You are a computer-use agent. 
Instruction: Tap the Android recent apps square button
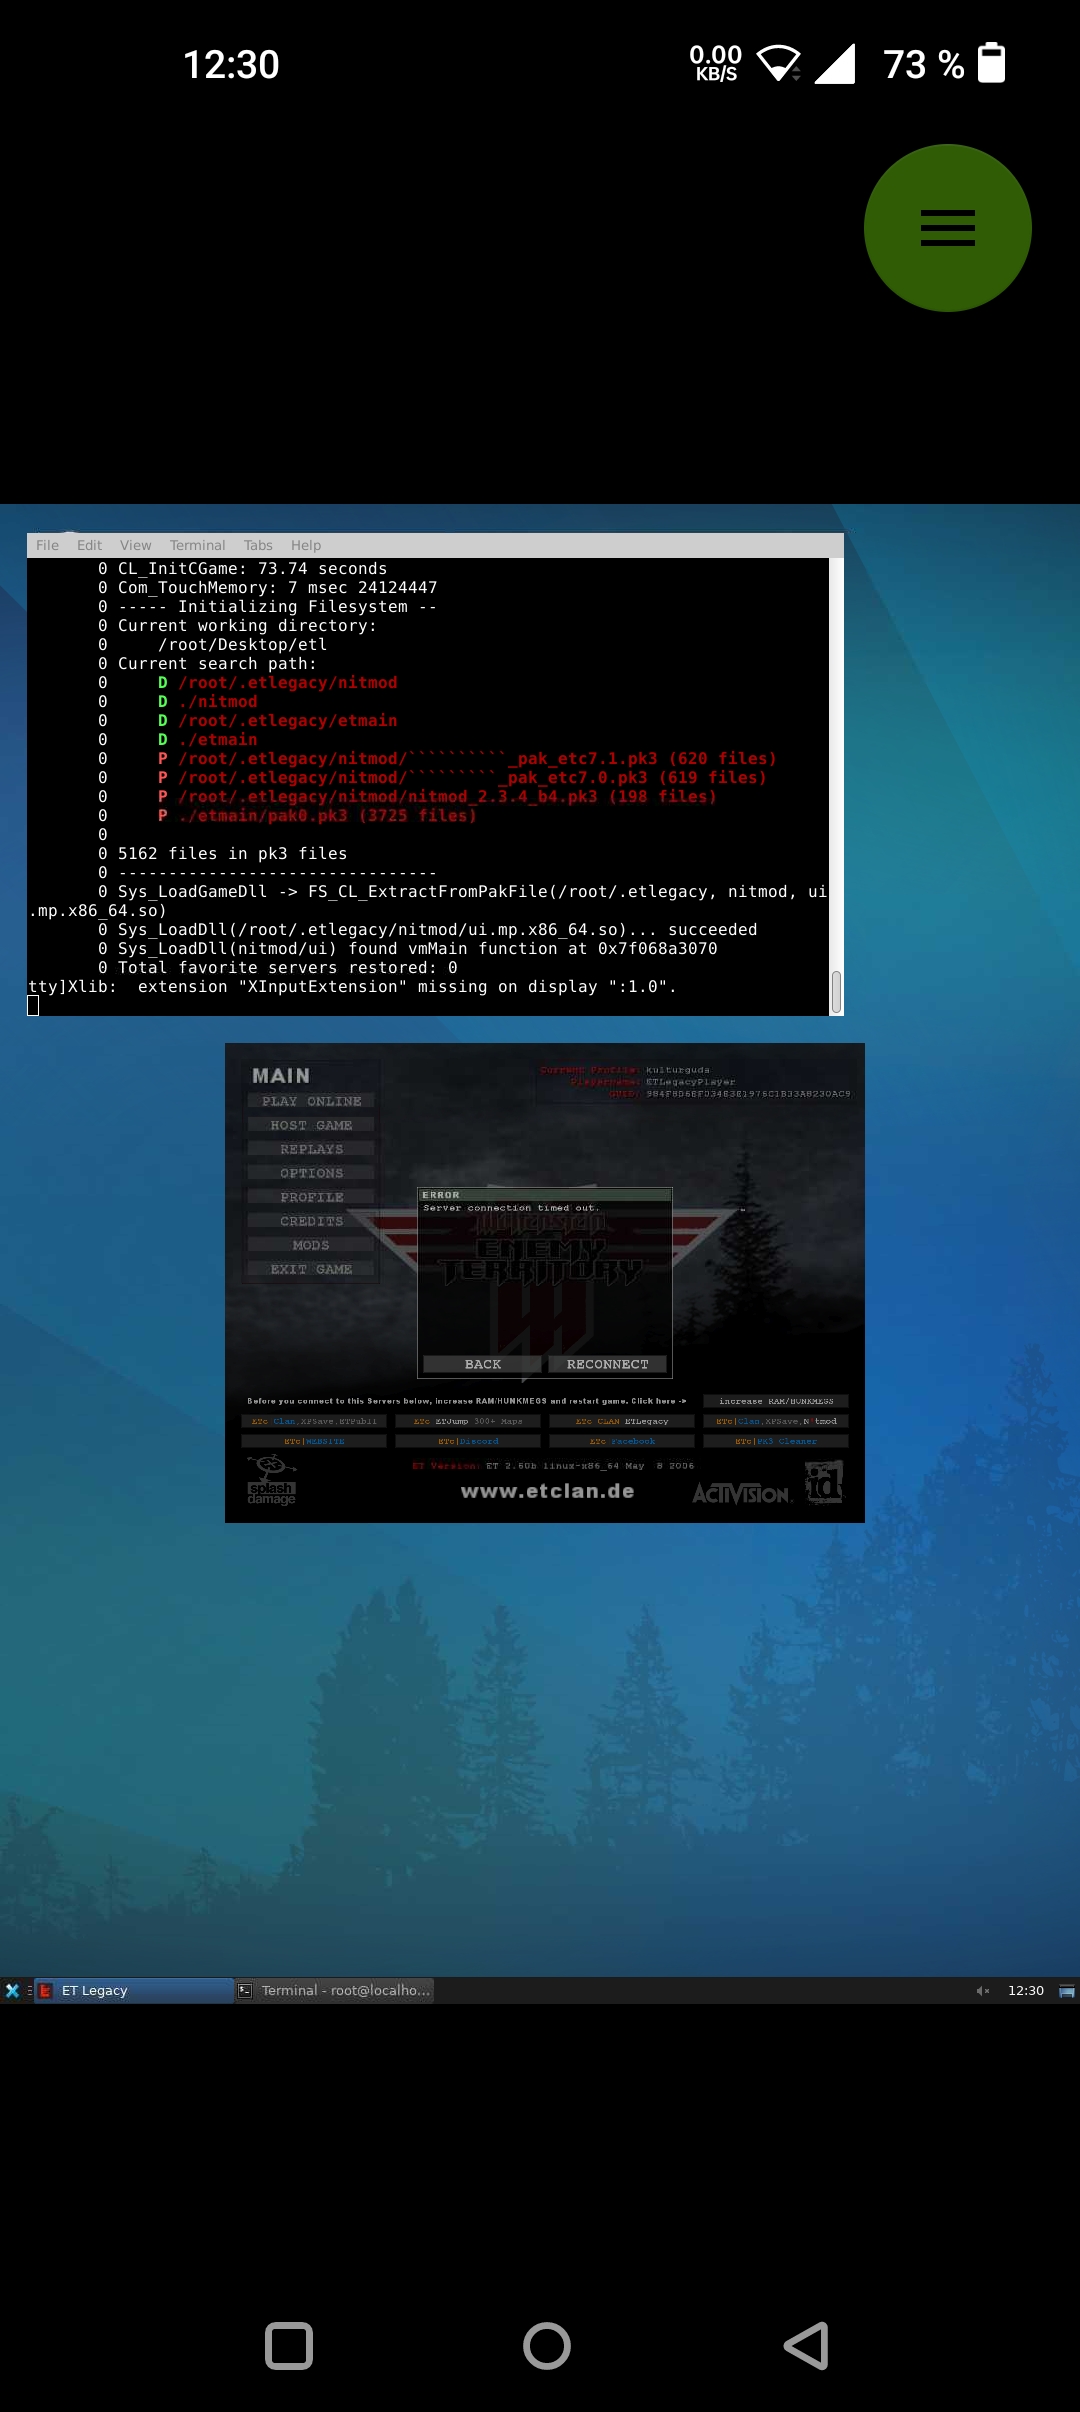point(289,2346)
